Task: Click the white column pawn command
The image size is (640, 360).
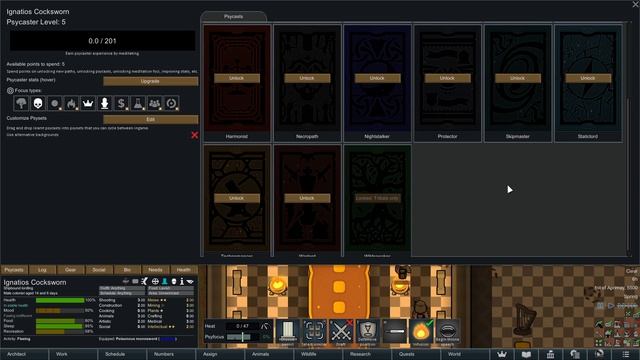Action: [288, 331]
